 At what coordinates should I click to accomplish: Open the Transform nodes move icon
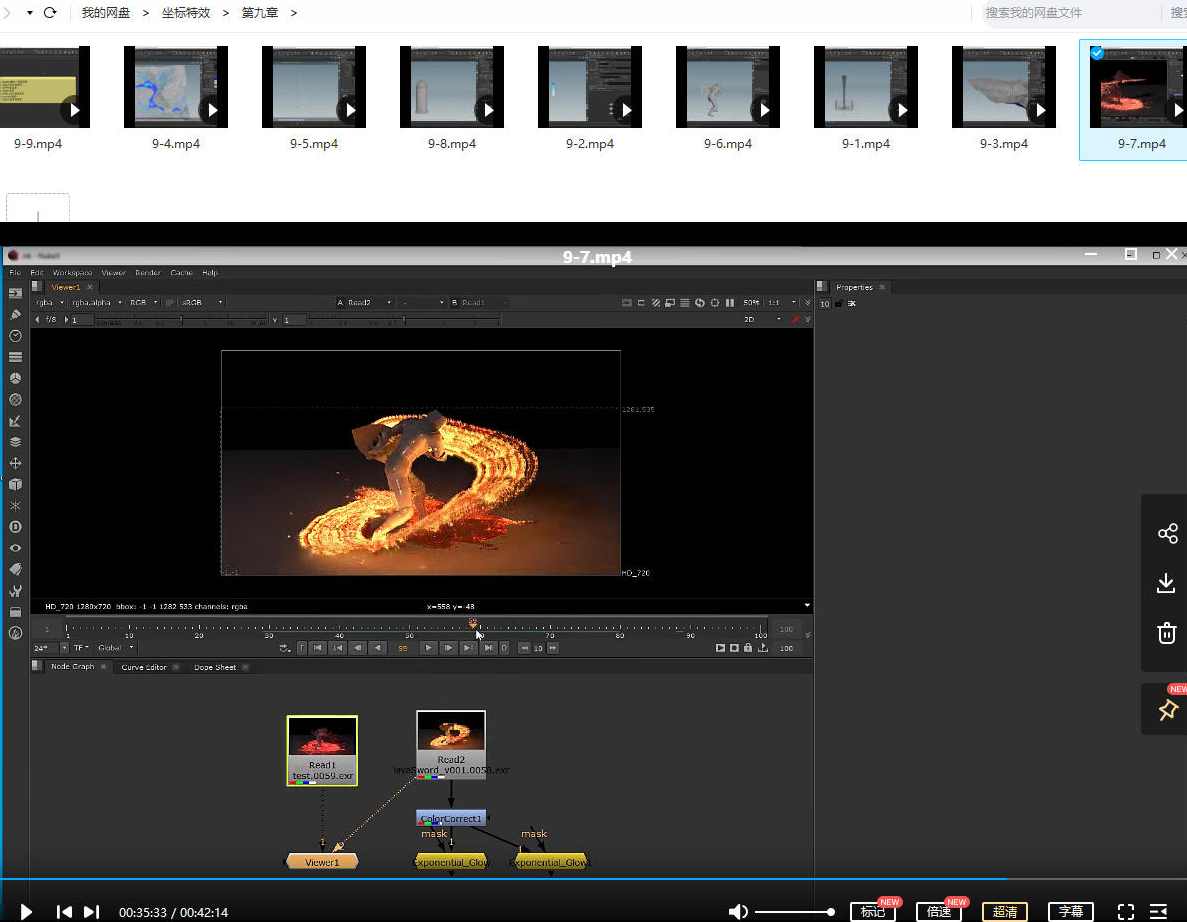(x=15, y=463)
